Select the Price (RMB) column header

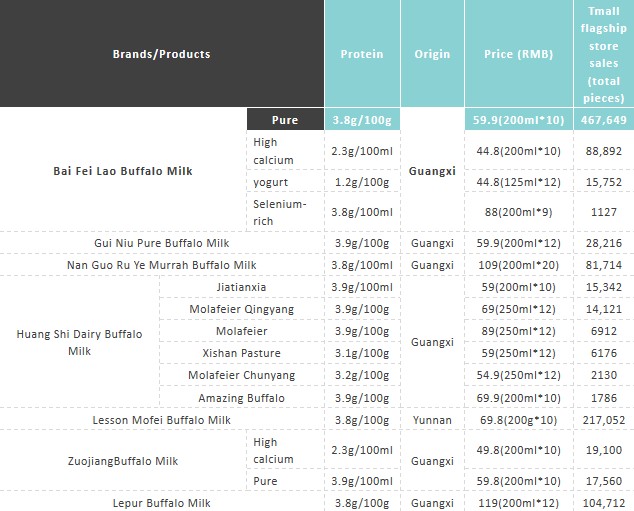point(519,53)
